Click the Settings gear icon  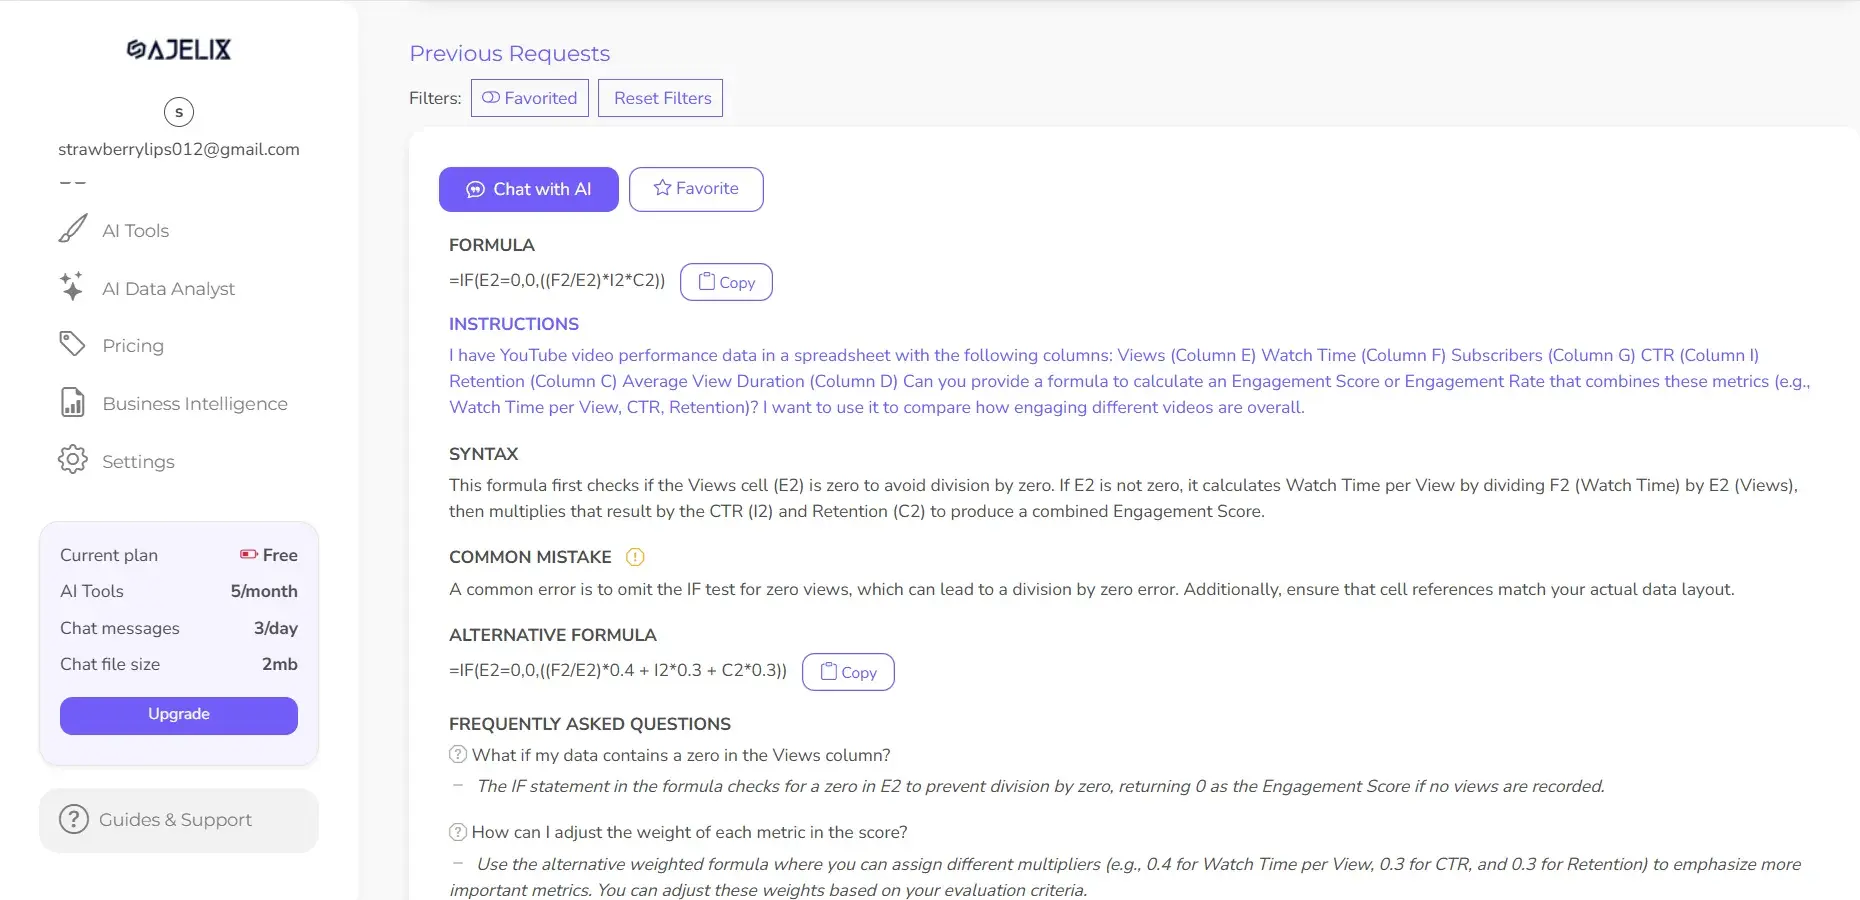click(71, 460)
